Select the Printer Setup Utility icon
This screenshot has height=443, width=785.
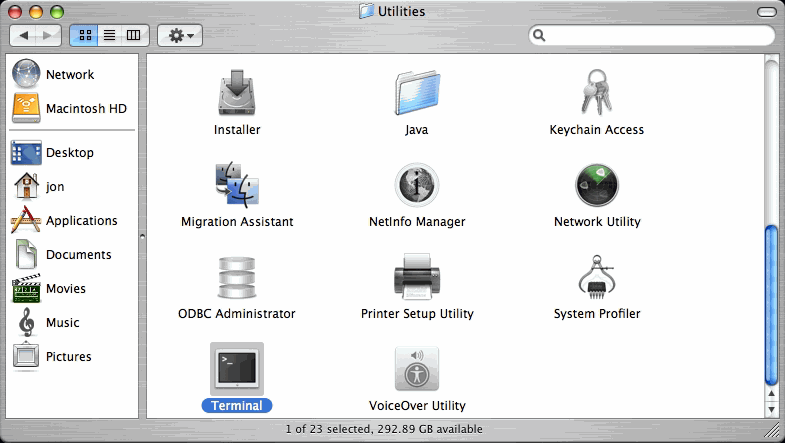pyautogui.click(x=417, y=276)
